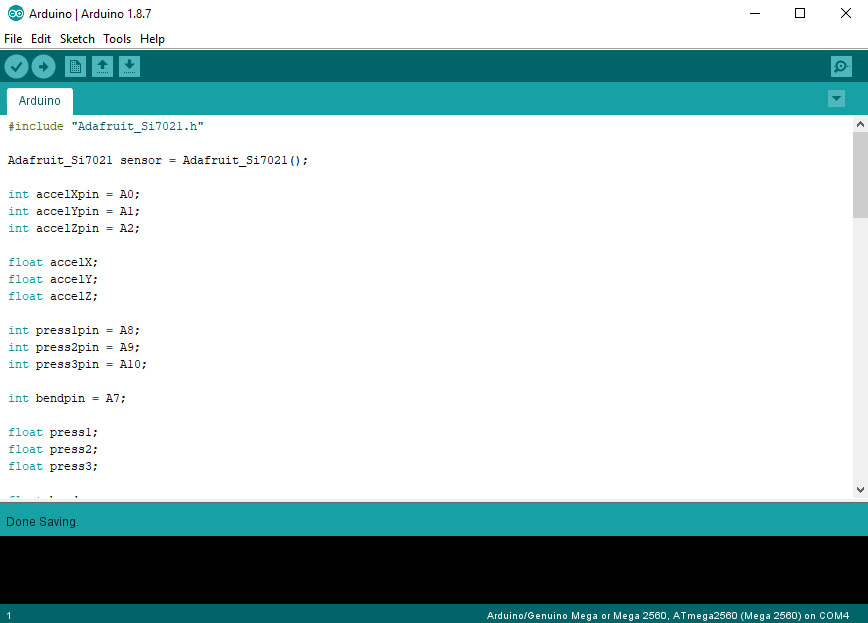
Task: Open the Serial Monitor
Action: [x=841, y=66]
